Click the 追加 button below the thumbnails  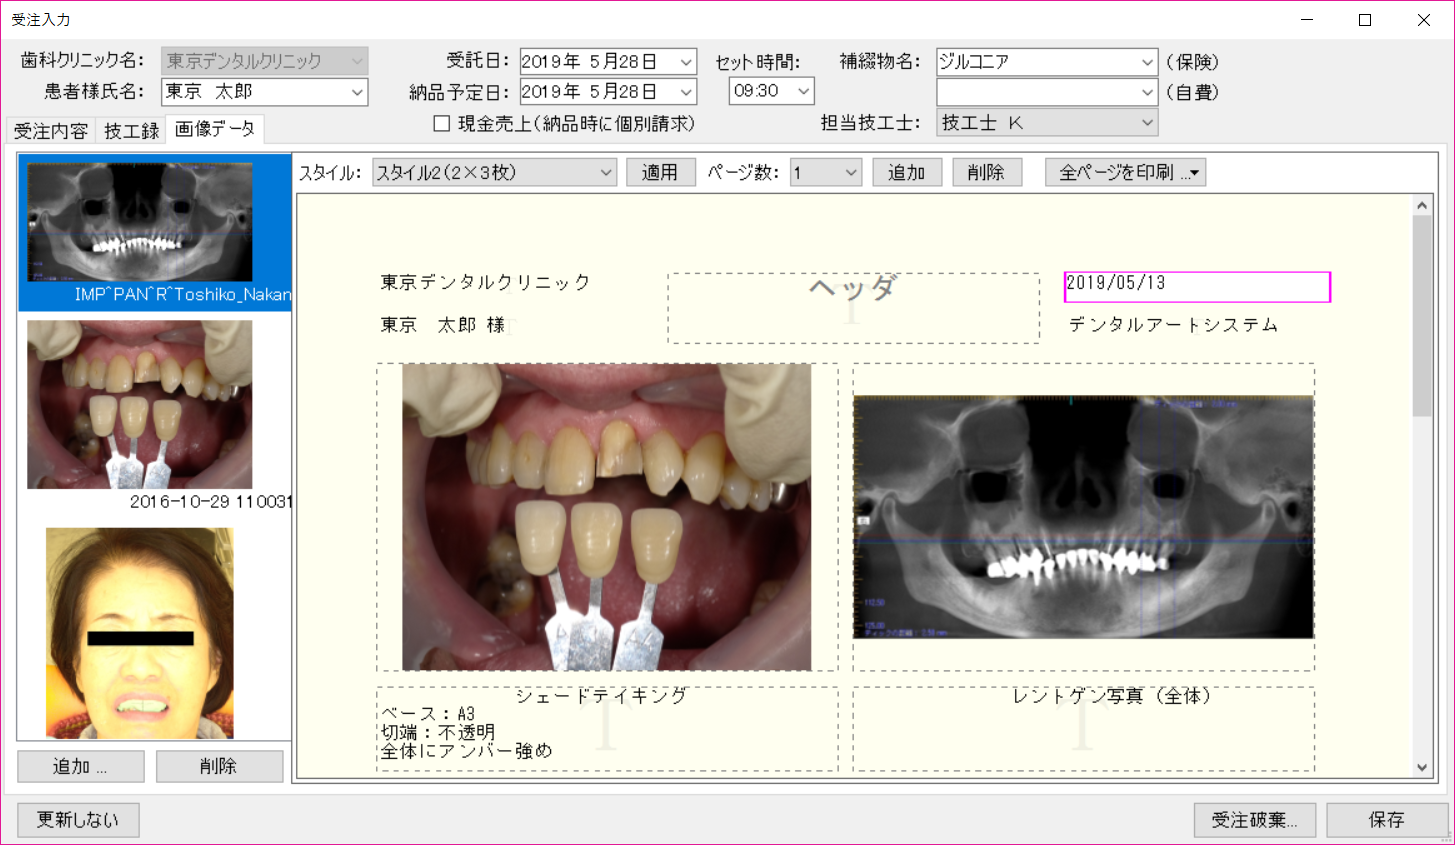pyautogui.click(x=80, y=767)
